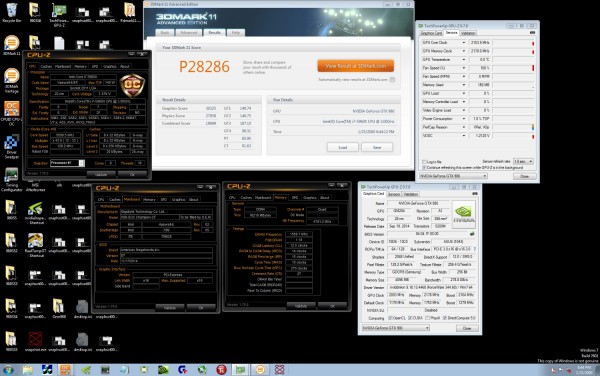Toggle Continue refreshing in background checkbox

tap(424, 168)
